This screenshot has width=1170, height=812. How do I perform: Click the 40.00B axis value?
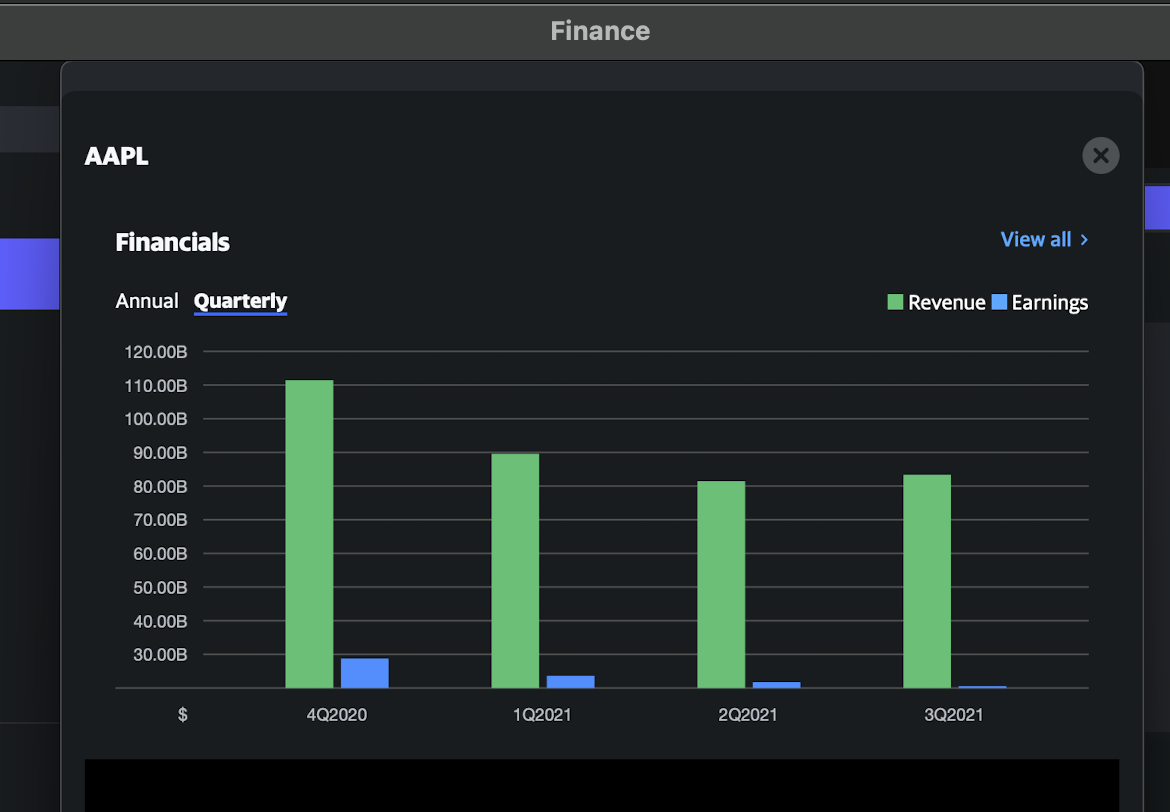[160, 622]
